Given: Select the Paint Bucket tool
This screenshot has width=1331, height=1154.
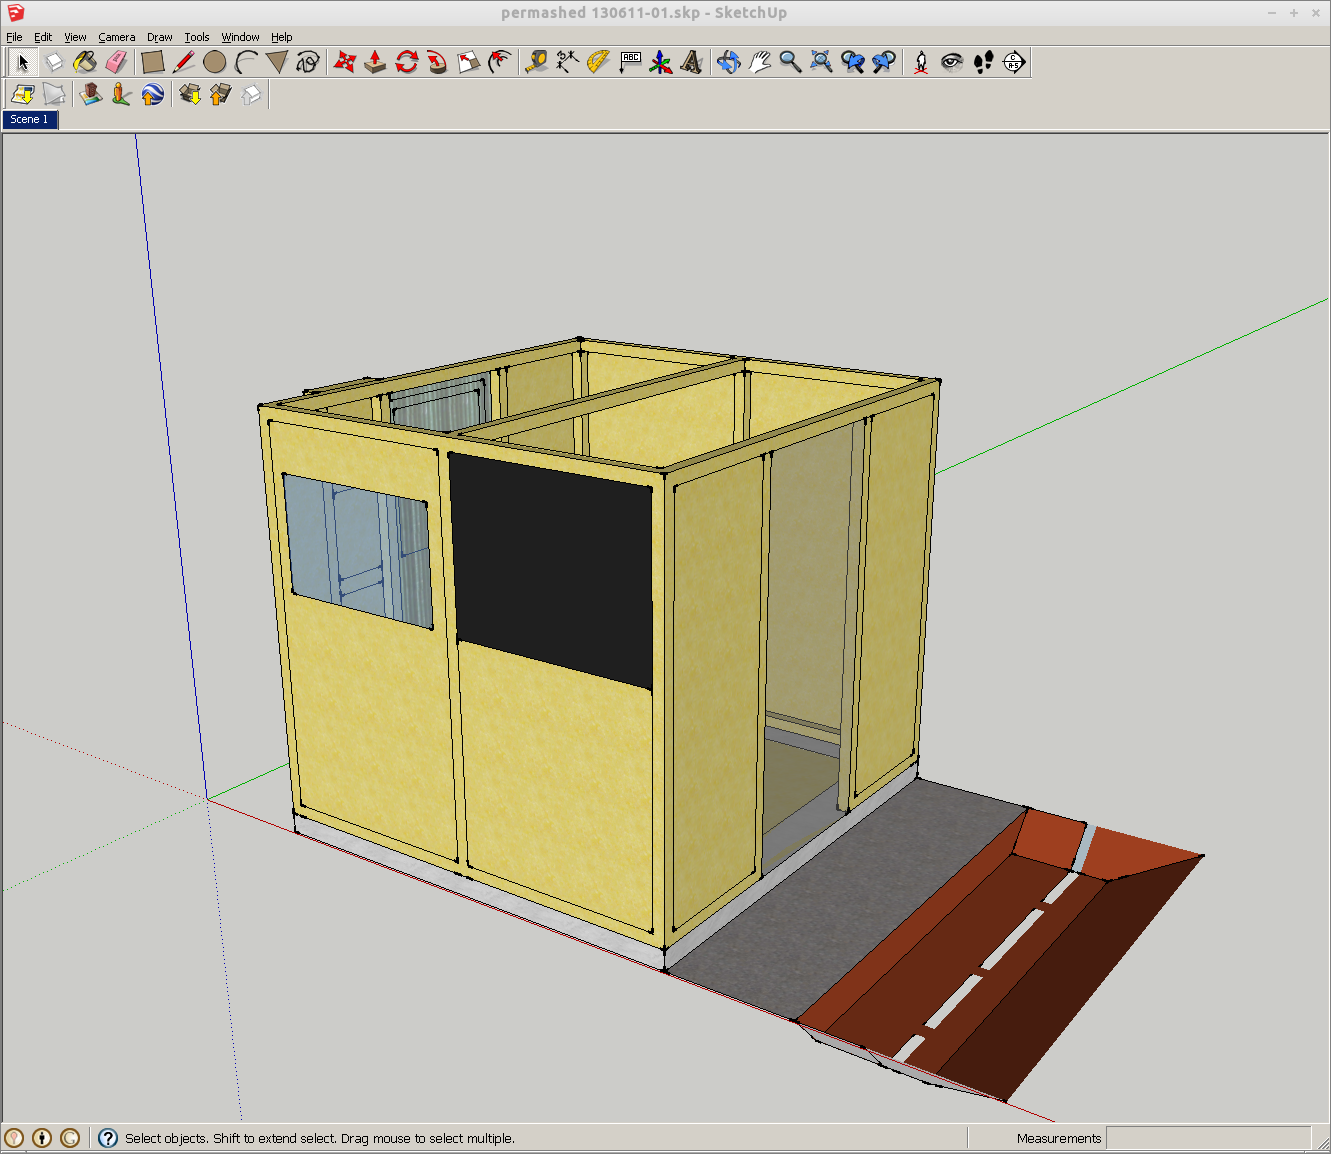Looking at the screenshot, I should click(x=85, y=62).
